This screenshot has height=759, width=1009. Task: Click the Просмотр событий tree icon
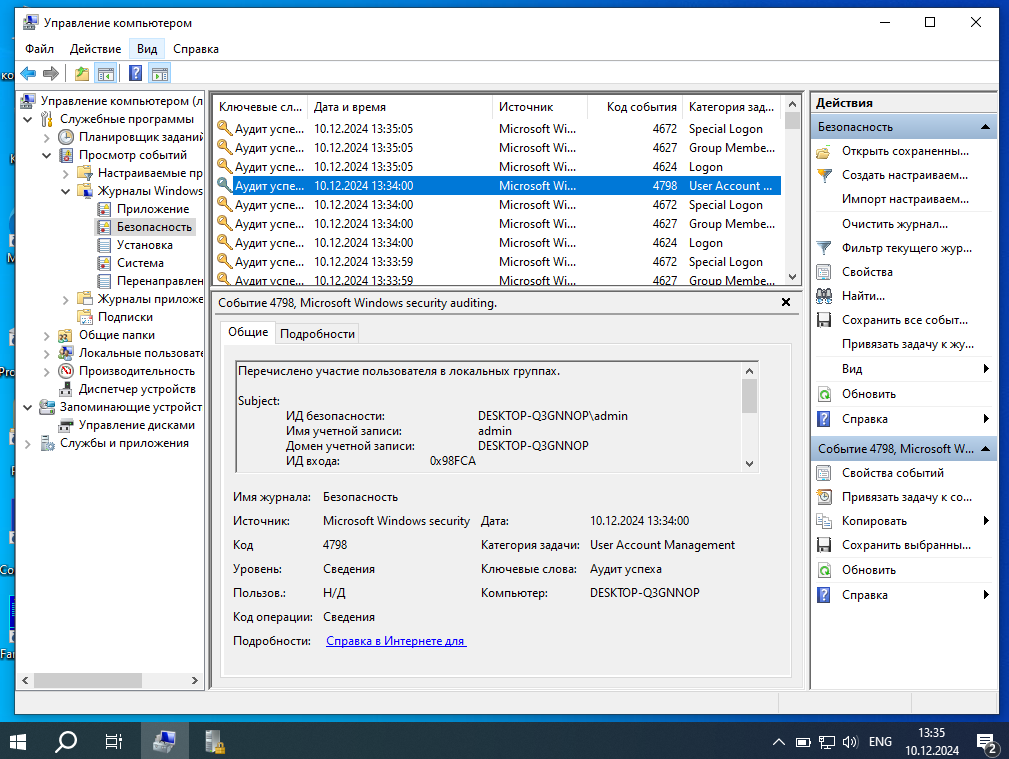pyautogui.click(x=66, y=155)
